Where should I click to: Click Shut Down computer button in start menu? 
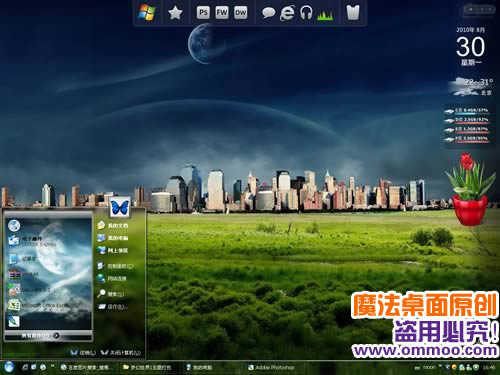coord(121,352)
